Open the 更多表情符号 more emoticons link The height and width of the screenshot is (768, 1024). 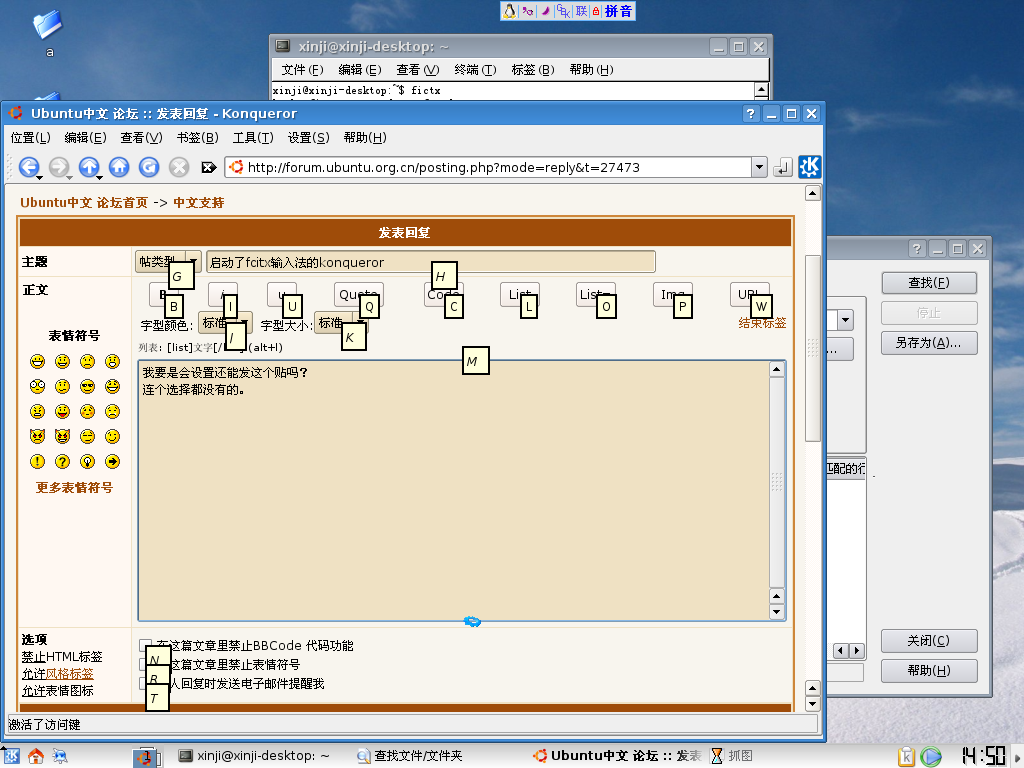pyautogui.click(x=74, y=487)
